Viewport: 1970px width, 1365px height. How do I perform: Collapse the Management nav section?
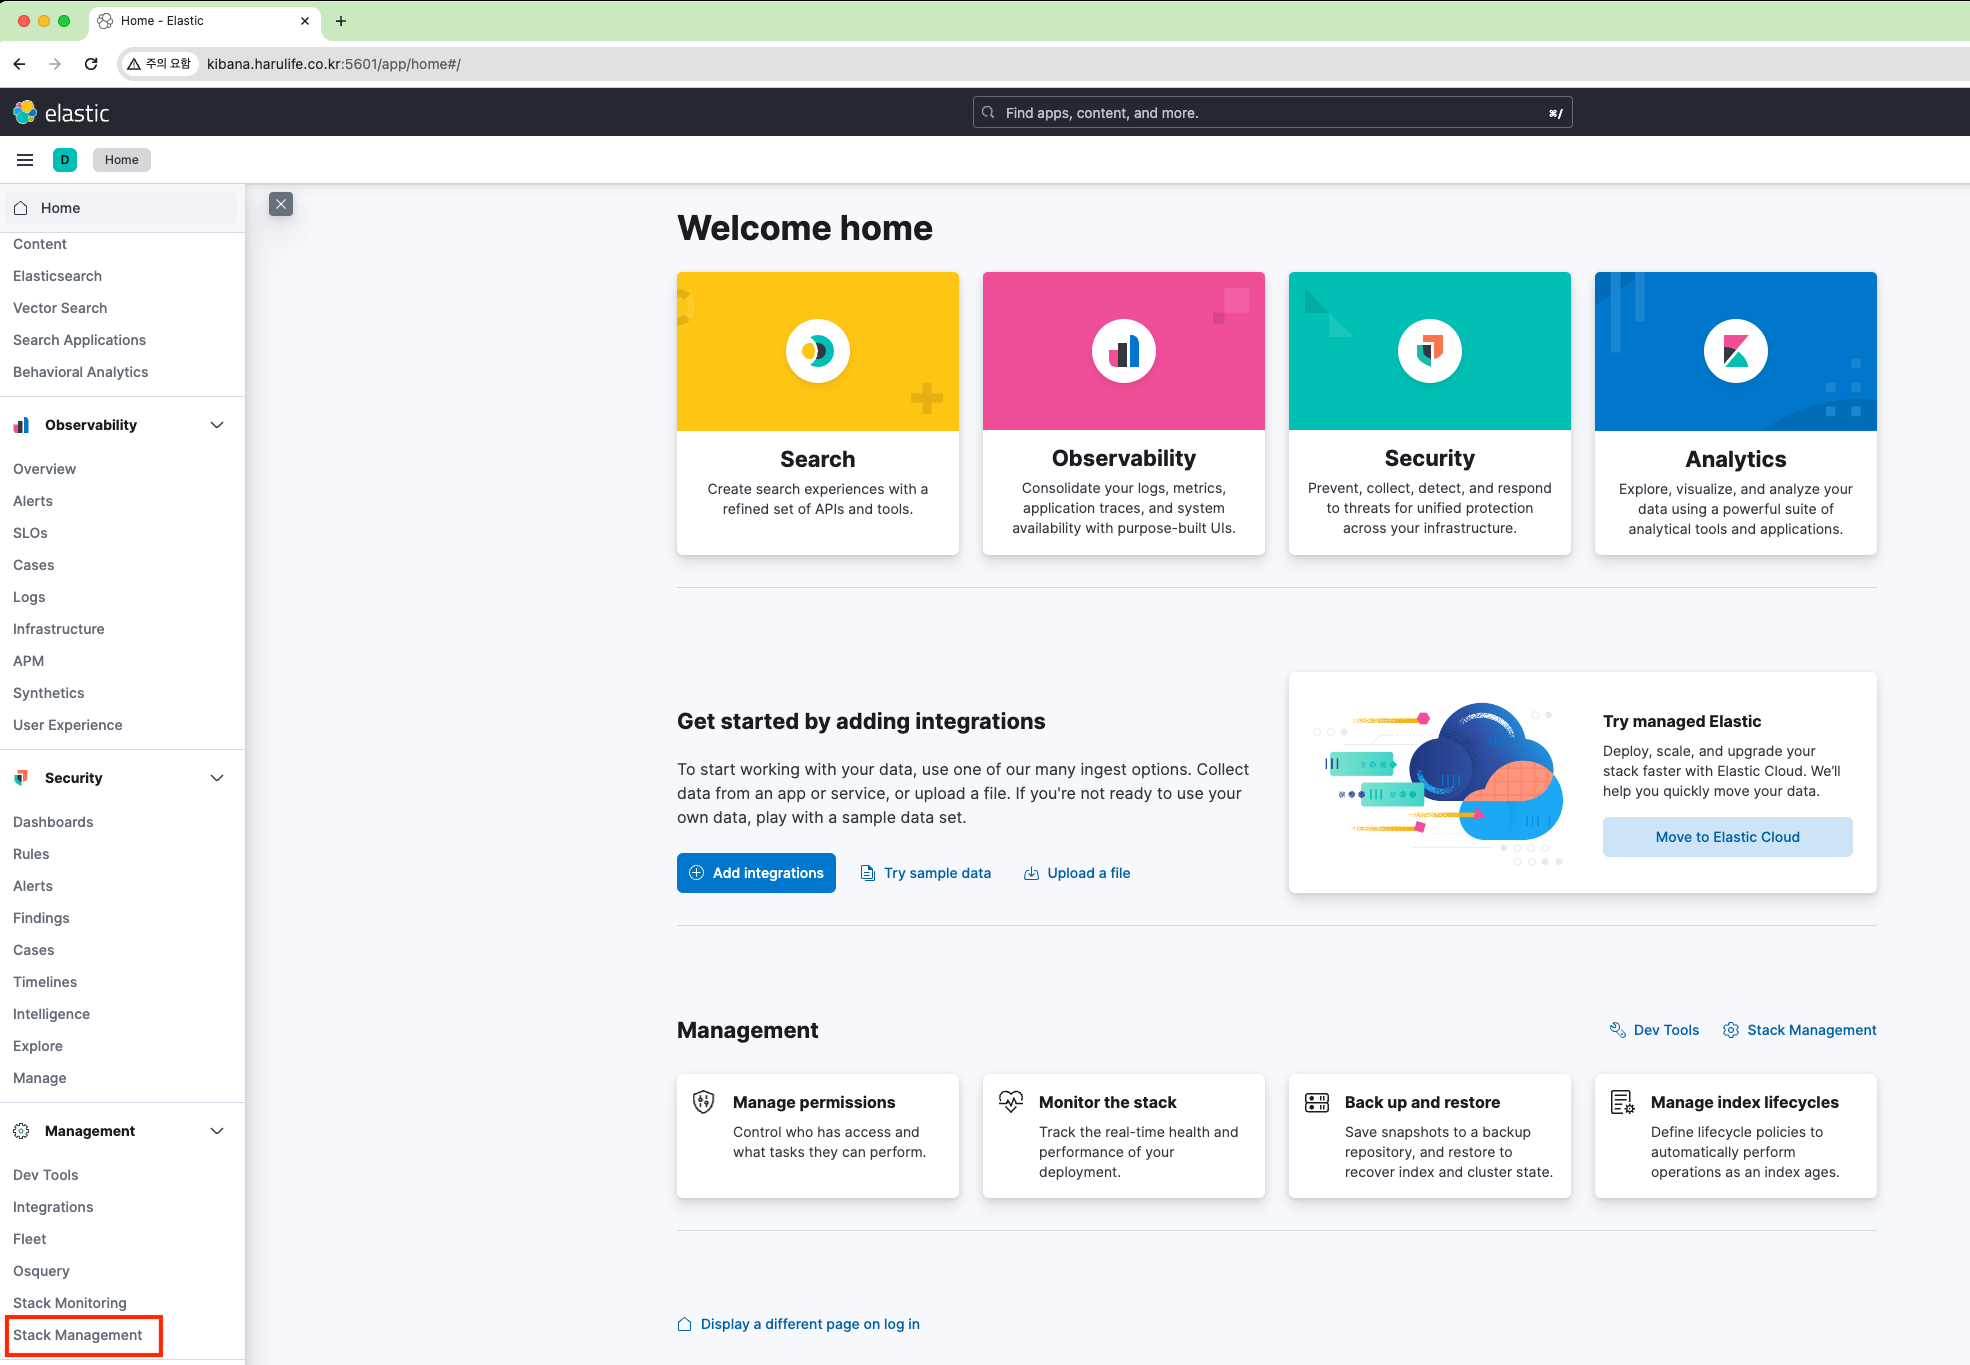(x=217, y=1131)
